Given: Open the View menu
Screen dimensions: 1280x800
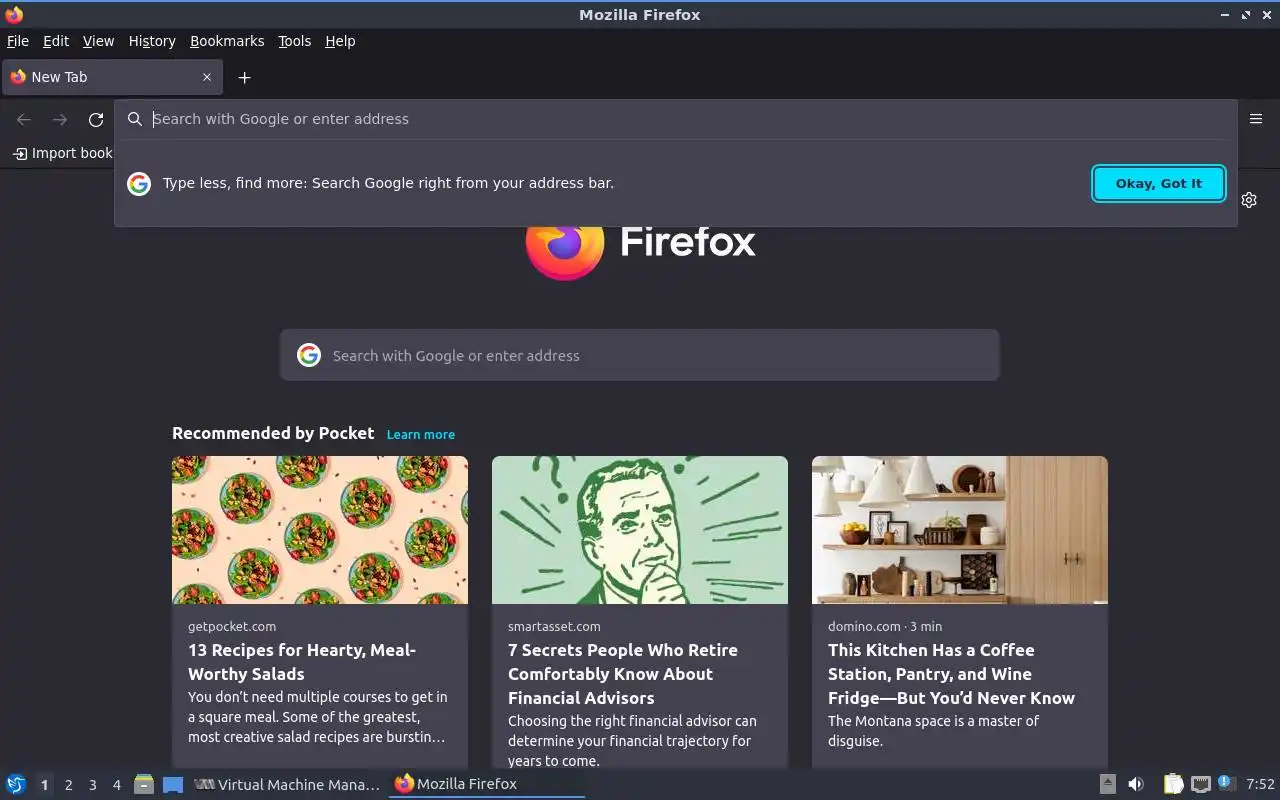Looking at the screenshot, I should point(98,41).
